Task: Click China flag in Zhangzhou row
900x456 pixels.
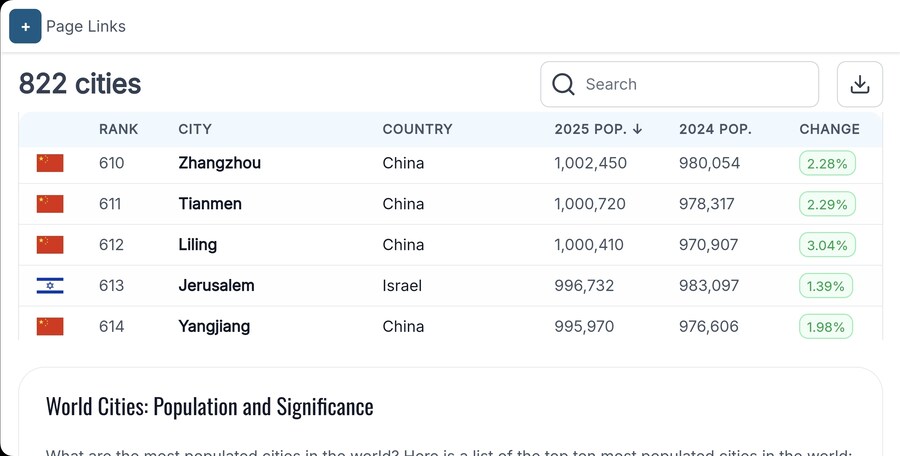Action: [50, 163]
